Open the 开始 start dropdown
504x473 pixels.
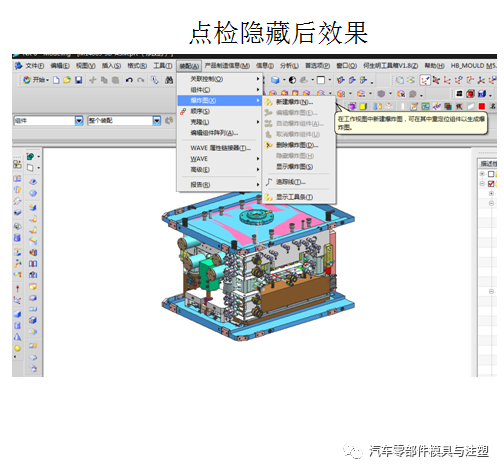pos(36,80)
